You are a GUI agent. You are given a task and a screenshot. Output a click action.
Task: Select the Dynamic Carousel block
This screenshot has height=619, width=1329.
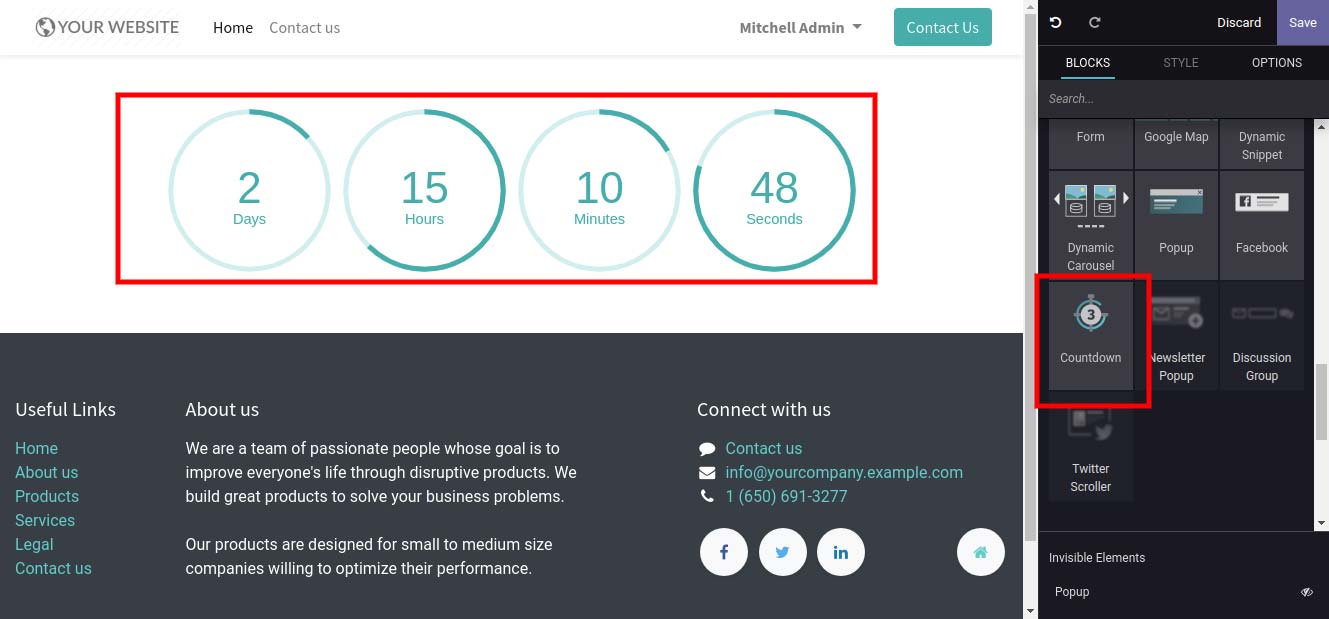pyautogui.click(x=1091, y=225)
